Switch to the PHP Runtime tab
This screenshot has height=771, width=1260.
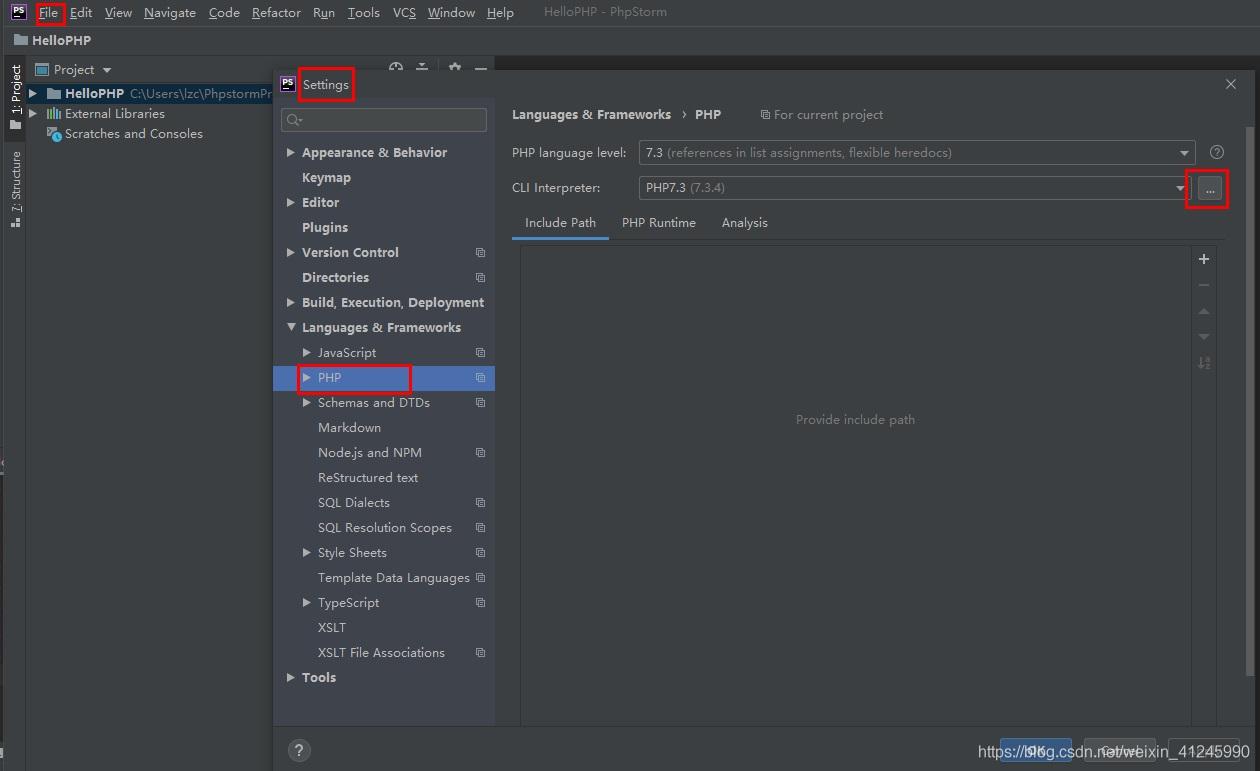(x=658, y=223)
